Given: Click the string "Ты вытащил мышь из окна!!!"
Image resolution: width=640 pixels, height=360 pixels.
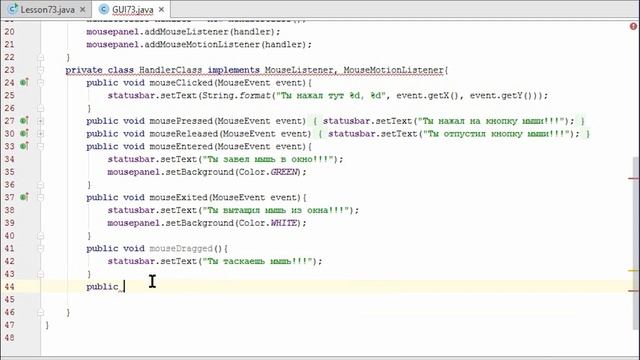Looking at the screenshot, I should 276,210.
